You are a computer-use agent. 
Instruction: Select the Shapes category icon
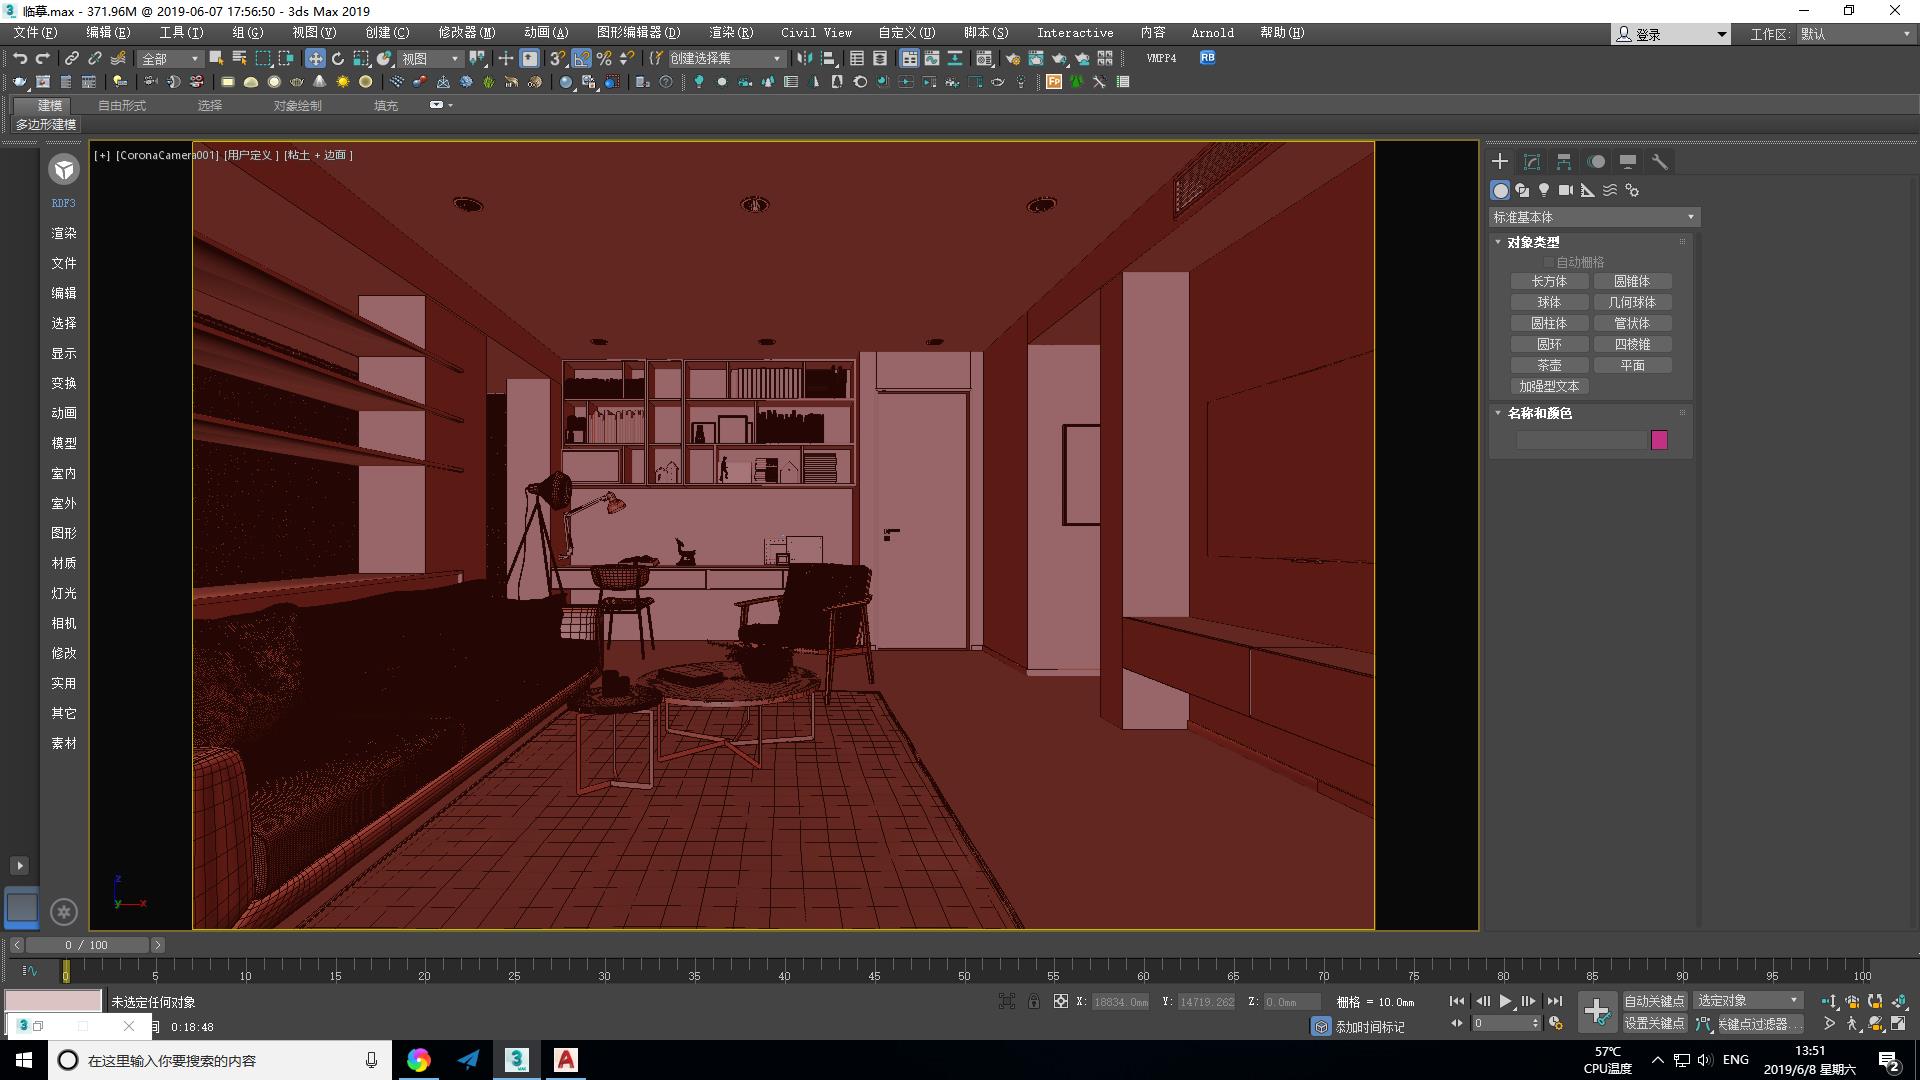point(1522,190)
